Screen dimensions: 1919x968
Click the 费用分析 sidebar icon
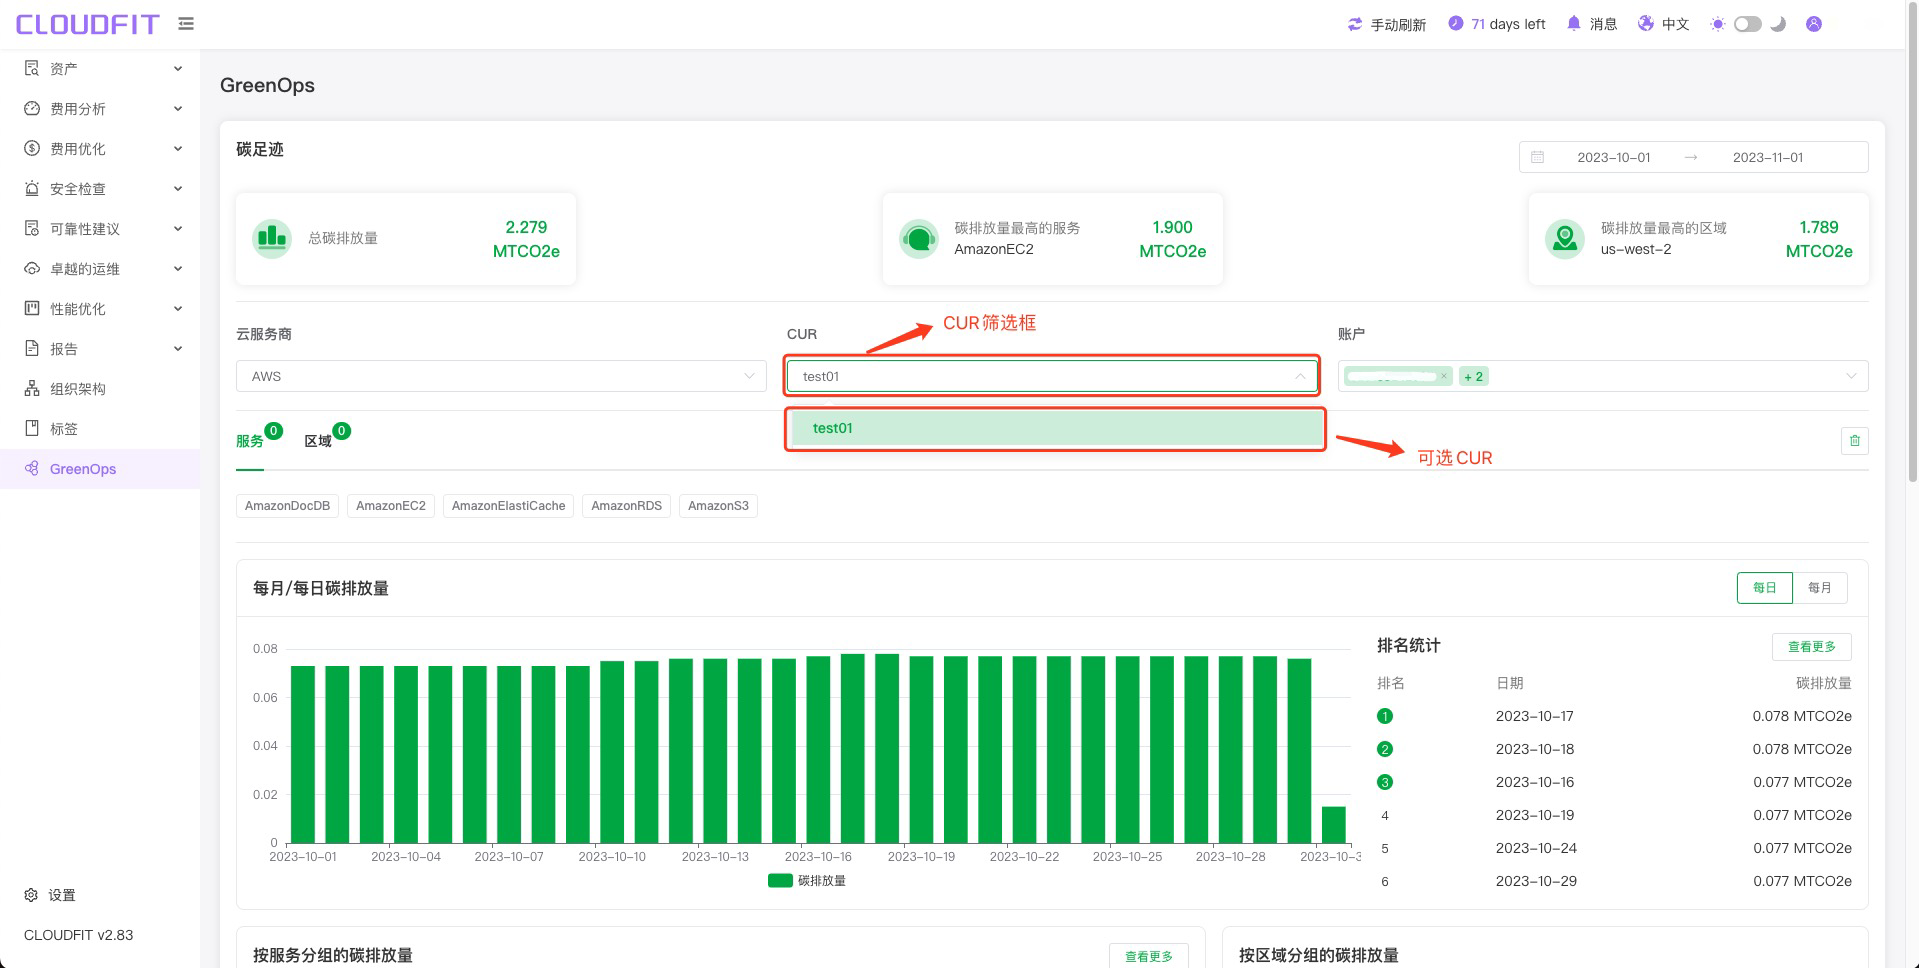pos(32,108)
